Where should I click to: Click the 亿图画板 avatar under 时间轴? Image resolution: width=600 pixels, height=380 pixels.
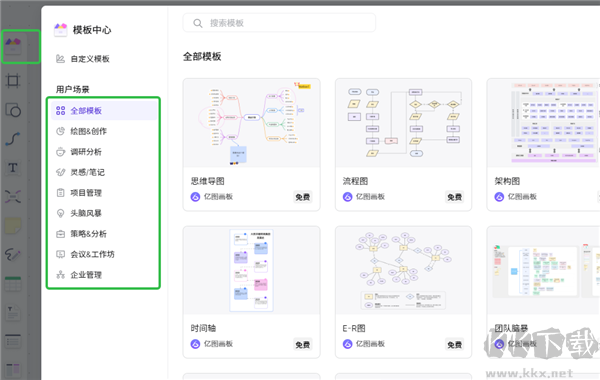point(195,344)
